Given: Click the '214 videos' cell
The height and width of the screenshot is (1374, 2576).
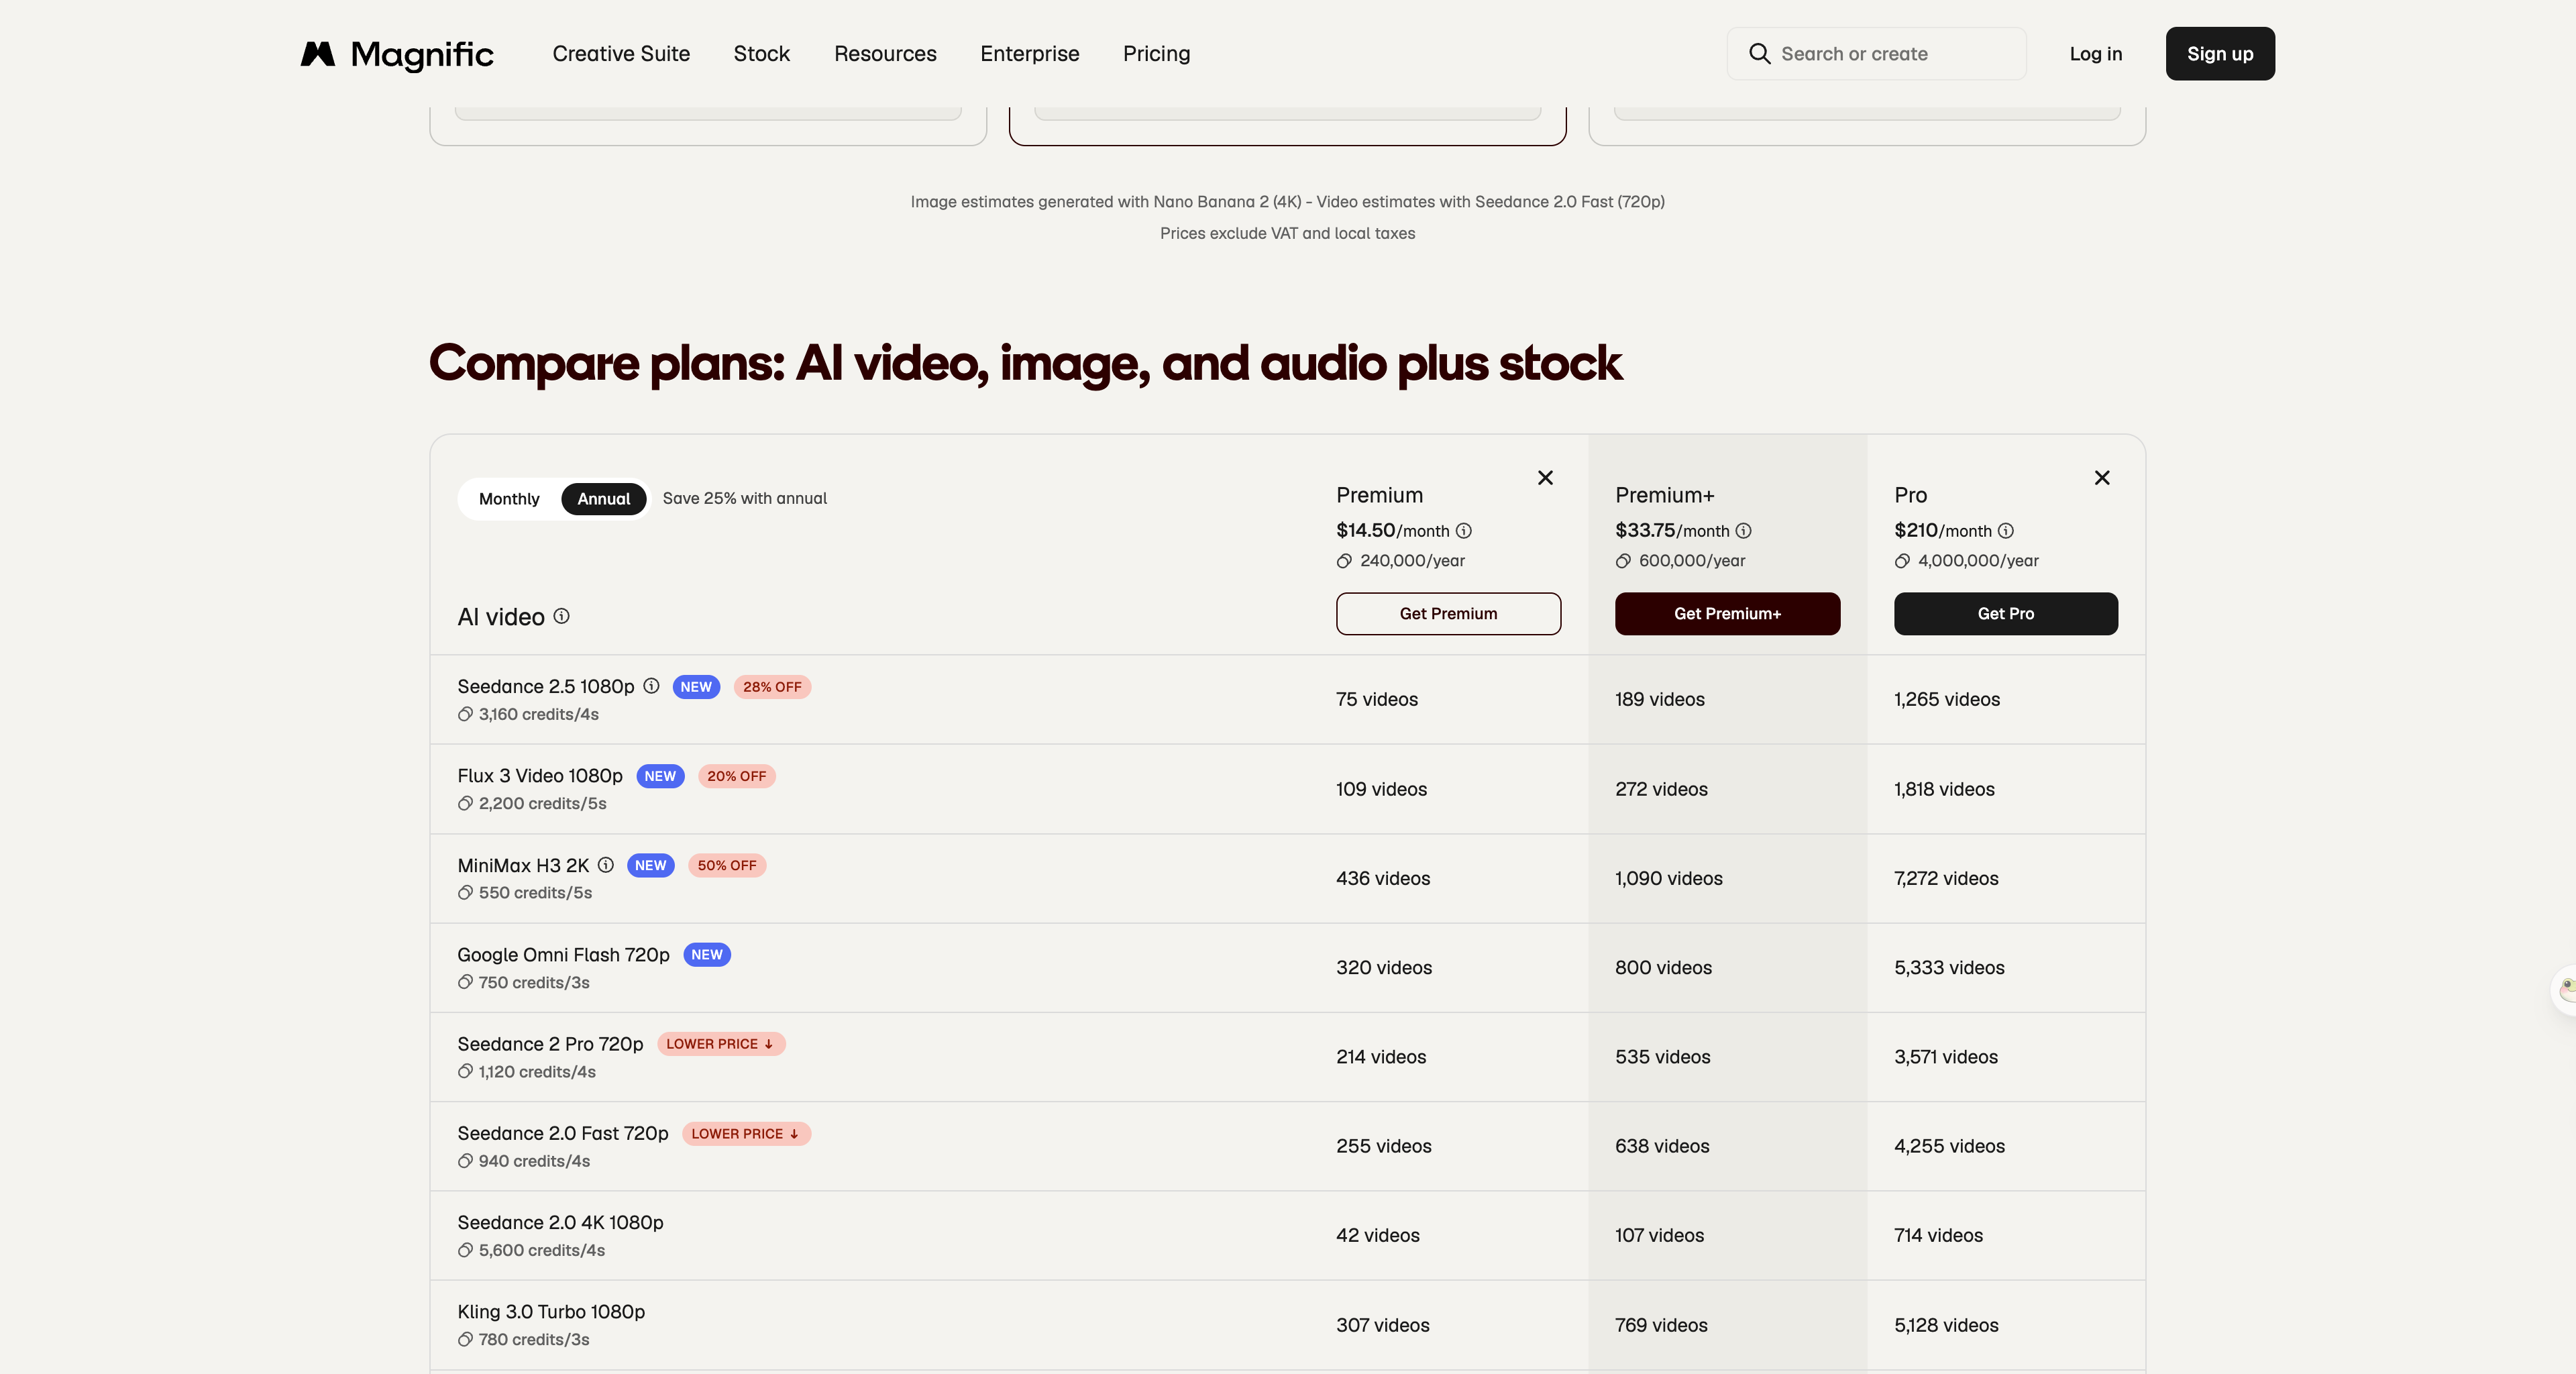Looking at the screenshot, I should (x=1381, y=1057).
